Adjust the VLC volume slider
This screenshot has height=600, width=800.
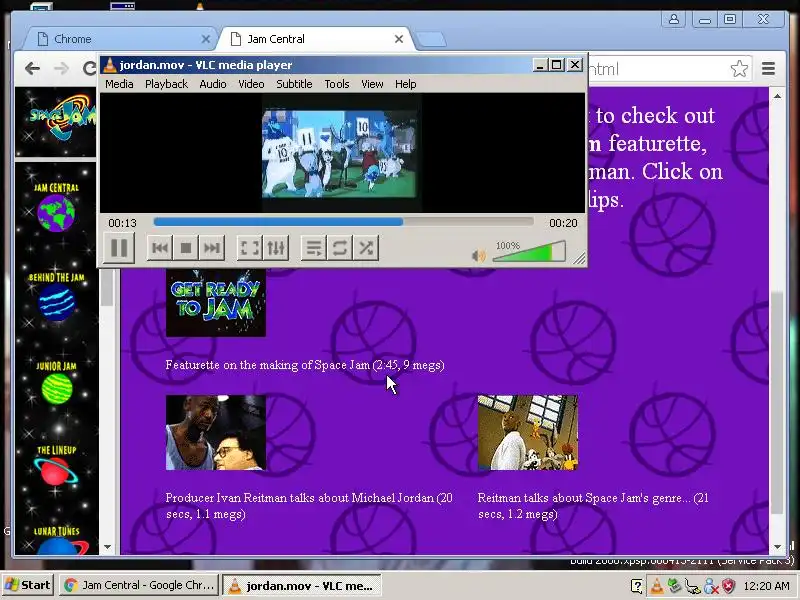coord(529,252)
